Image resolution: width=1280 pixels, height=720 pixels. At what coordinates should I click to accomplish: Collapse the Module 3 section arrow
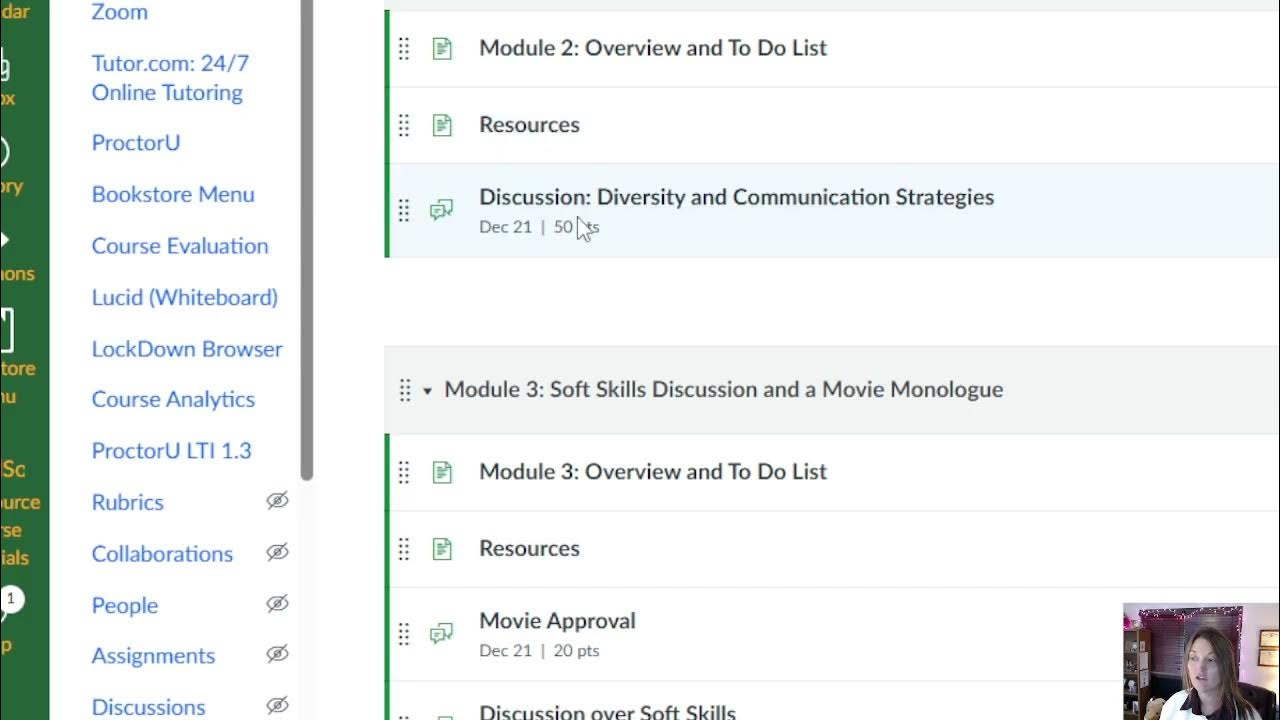coord(427,391)
